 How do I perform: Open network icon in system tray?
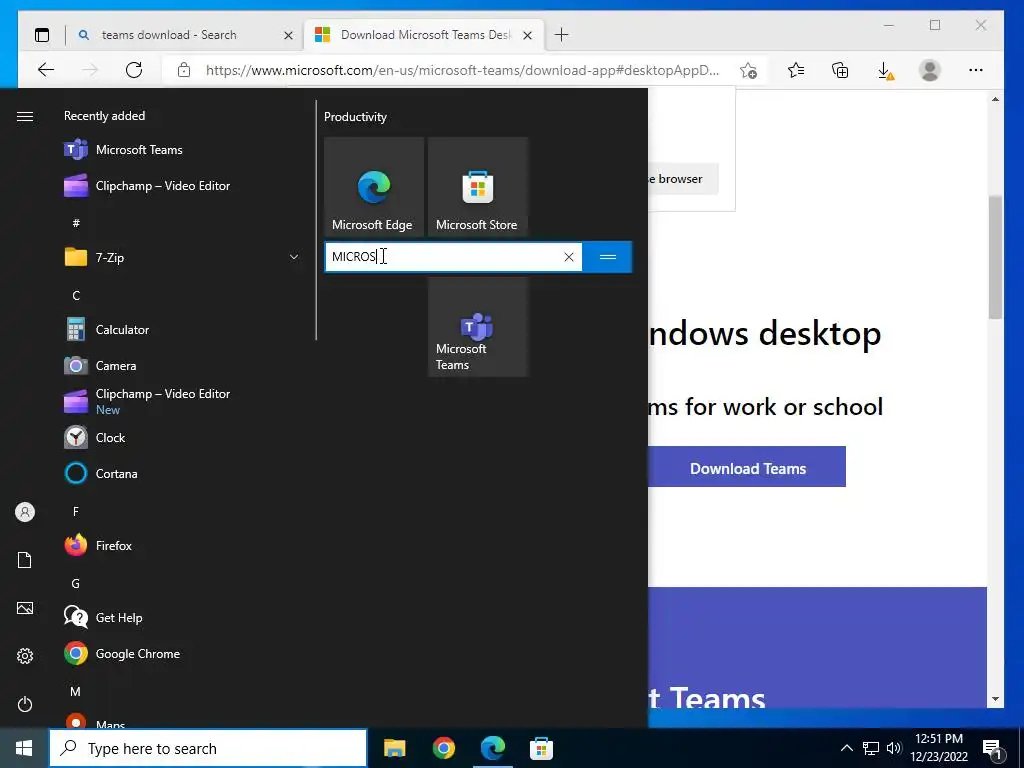(871, 748)
